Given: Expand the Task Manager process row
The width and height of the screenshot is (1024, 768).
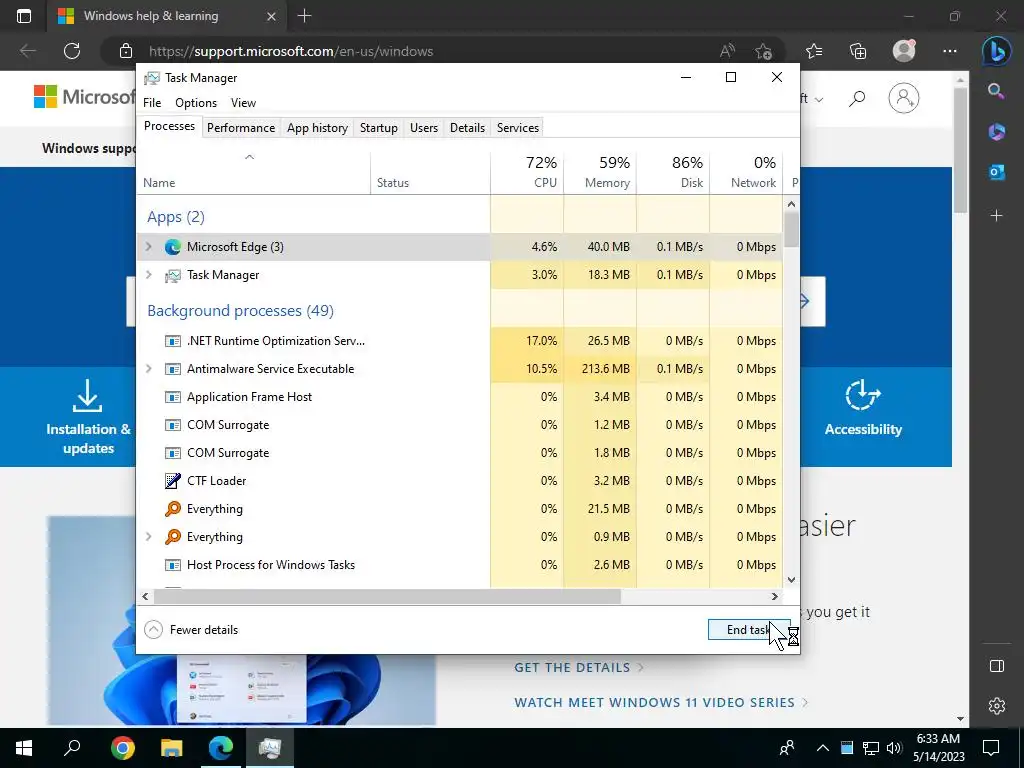Looking at the screenshot, I should [148, 275].
